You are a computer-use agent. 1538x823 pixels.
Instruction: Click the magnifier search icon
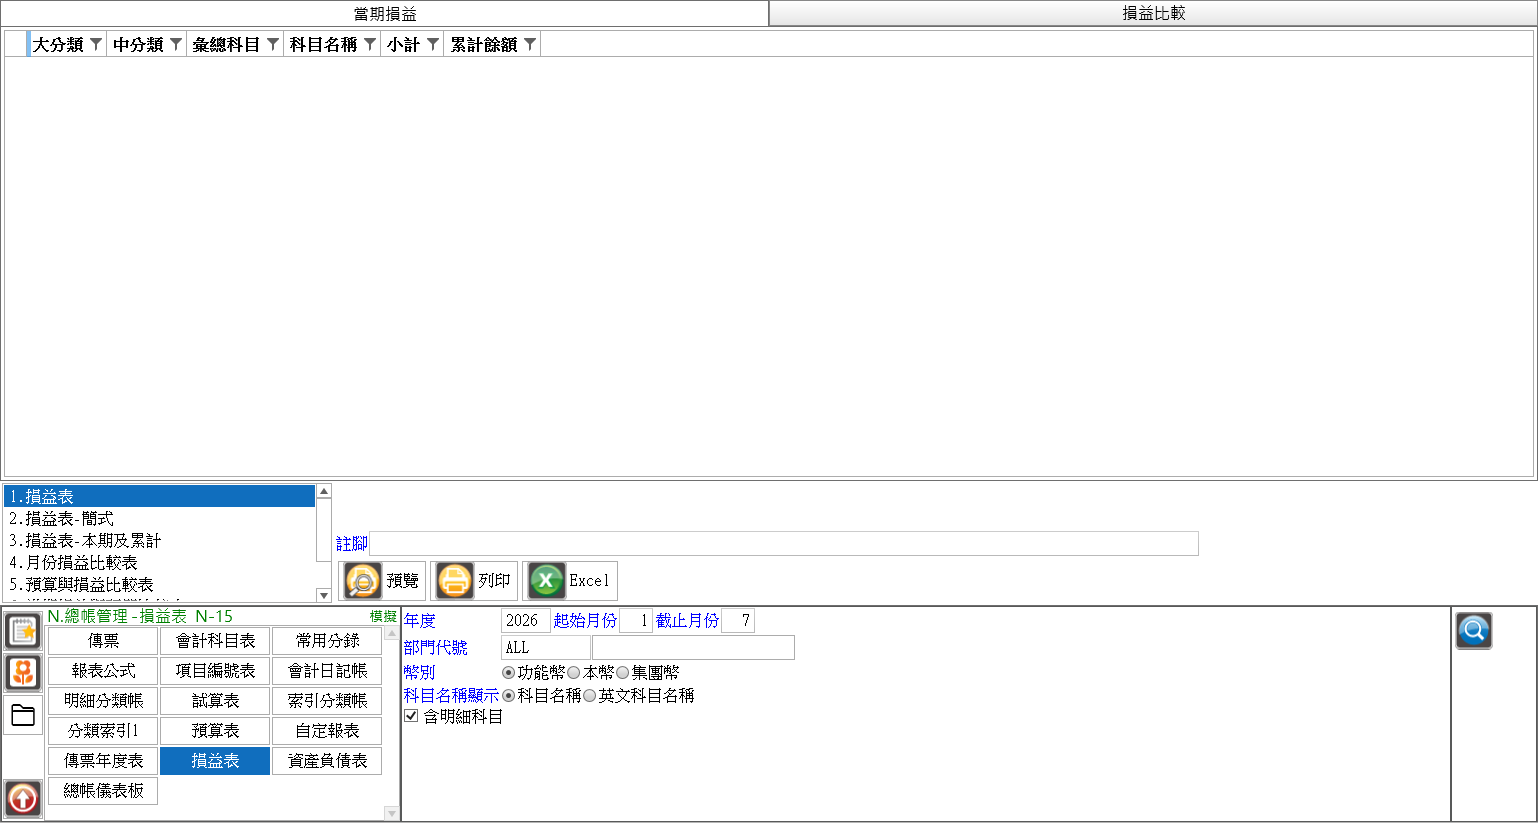1474,631
